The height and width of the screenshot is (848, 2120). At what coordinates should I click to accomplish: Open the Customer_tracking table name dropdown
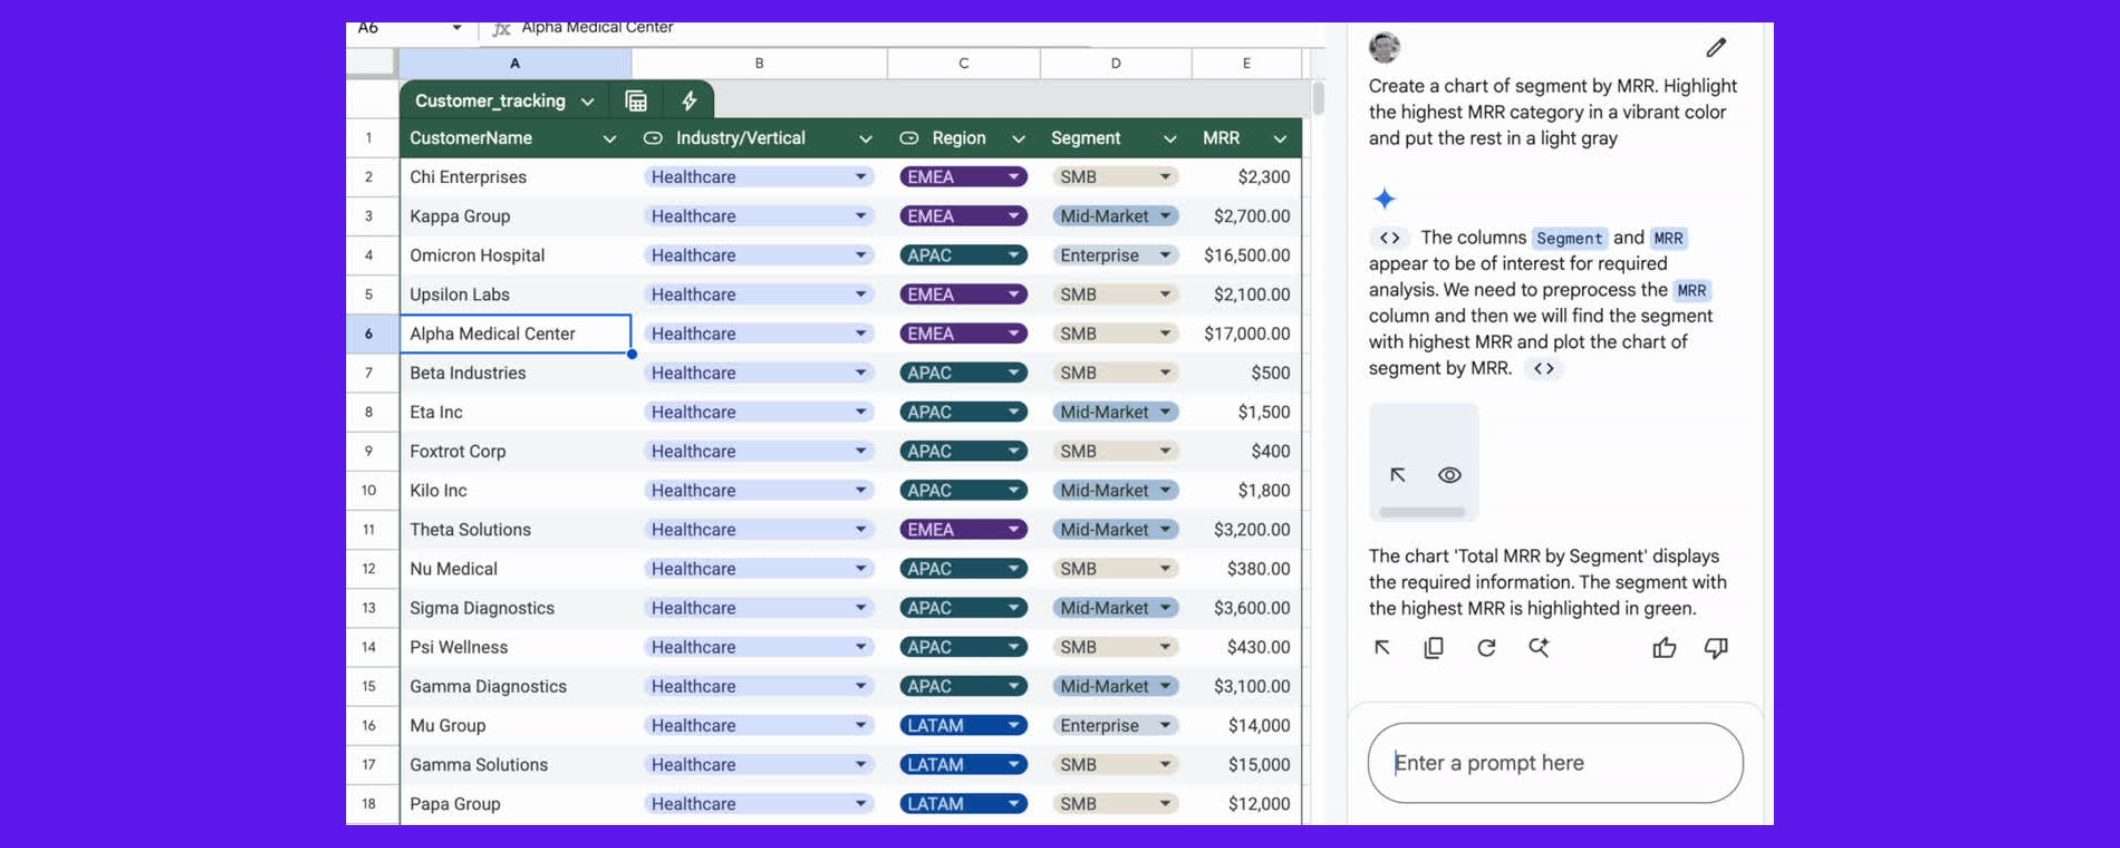click(x=588, y=101)
